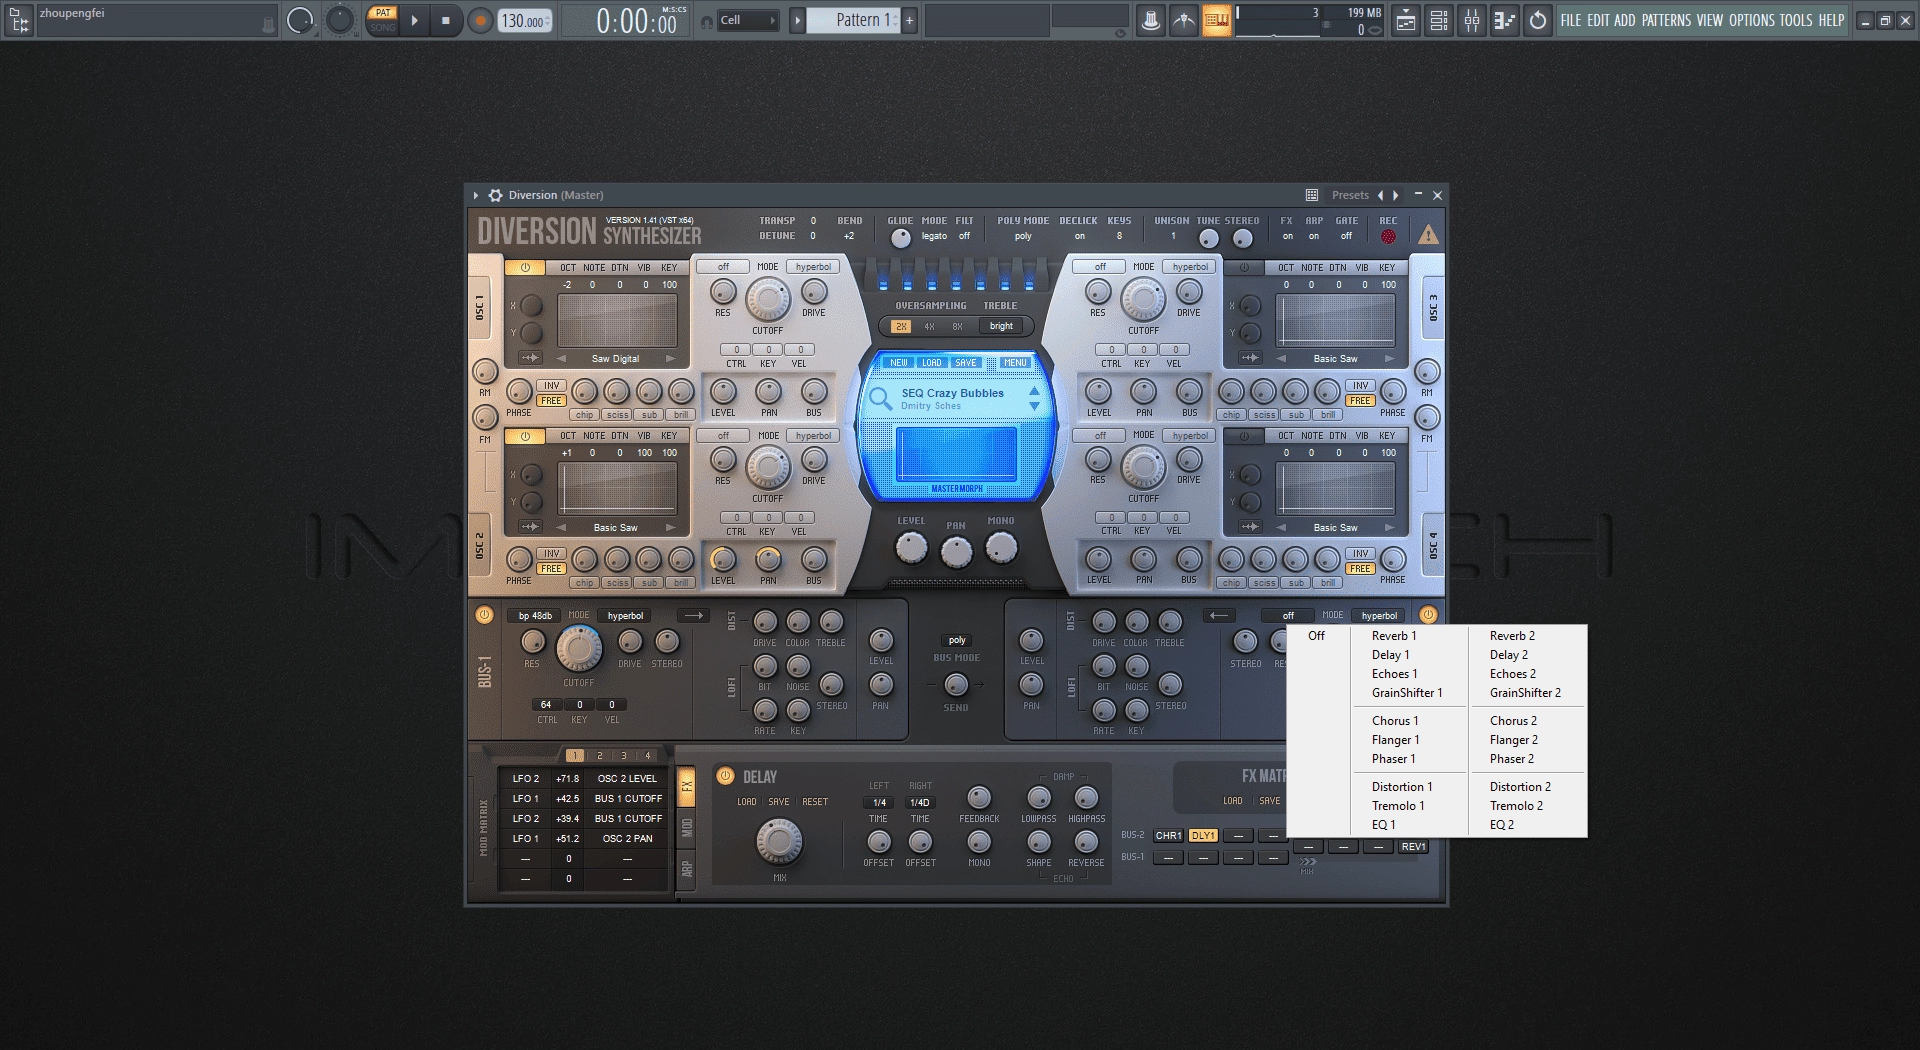Select previous preset with left arrow

(1380, 195)
